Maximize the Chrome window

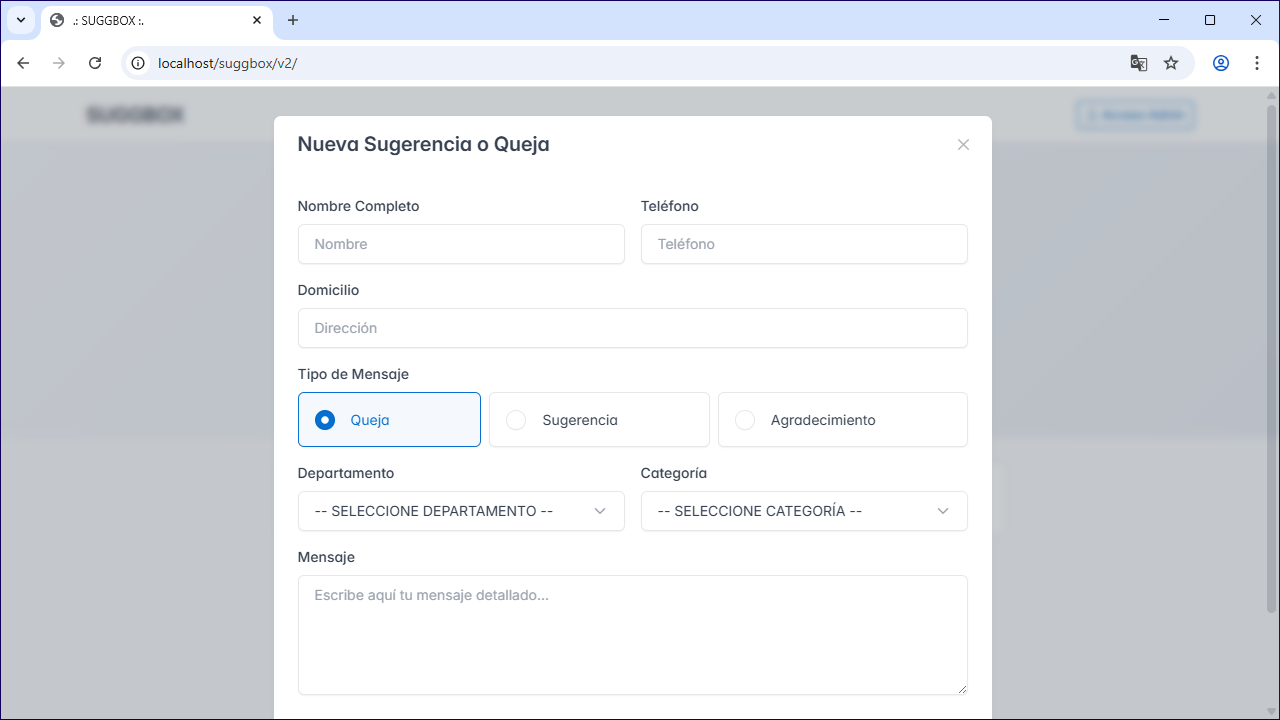[1210, 20]
